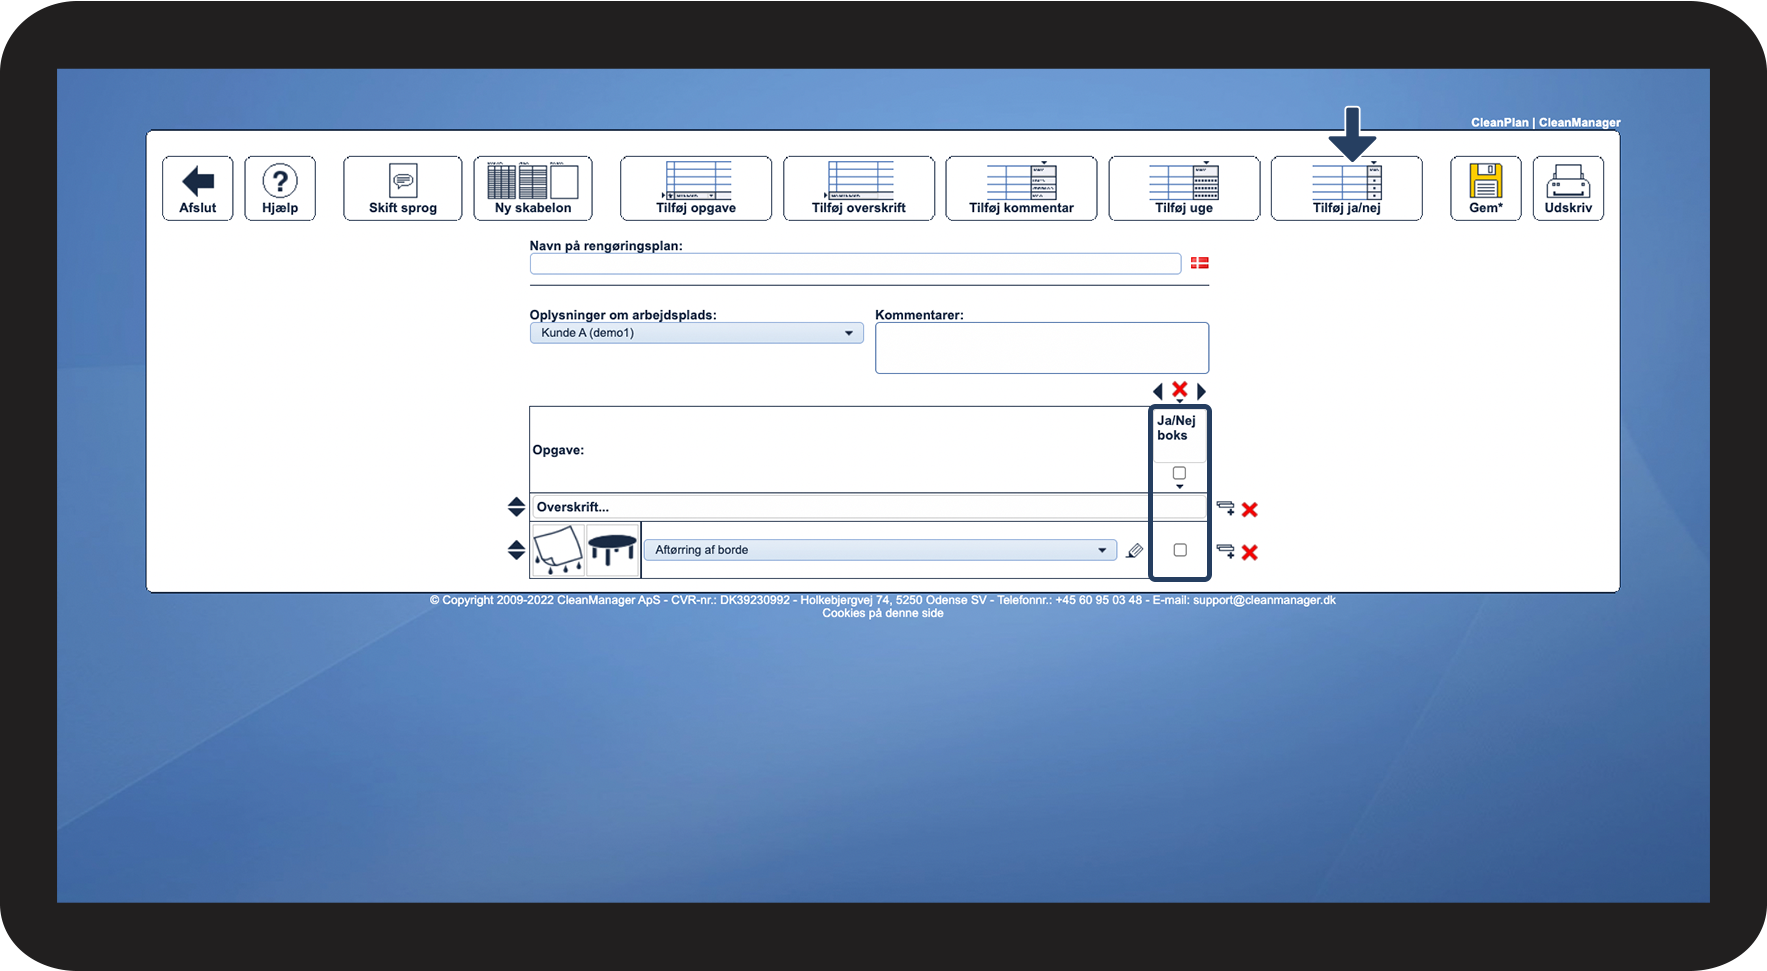The height and width of the screenshot is (971, 1767).
Task: Select the Tilføj opgave toolbar icon
Action: pos(695,188)
